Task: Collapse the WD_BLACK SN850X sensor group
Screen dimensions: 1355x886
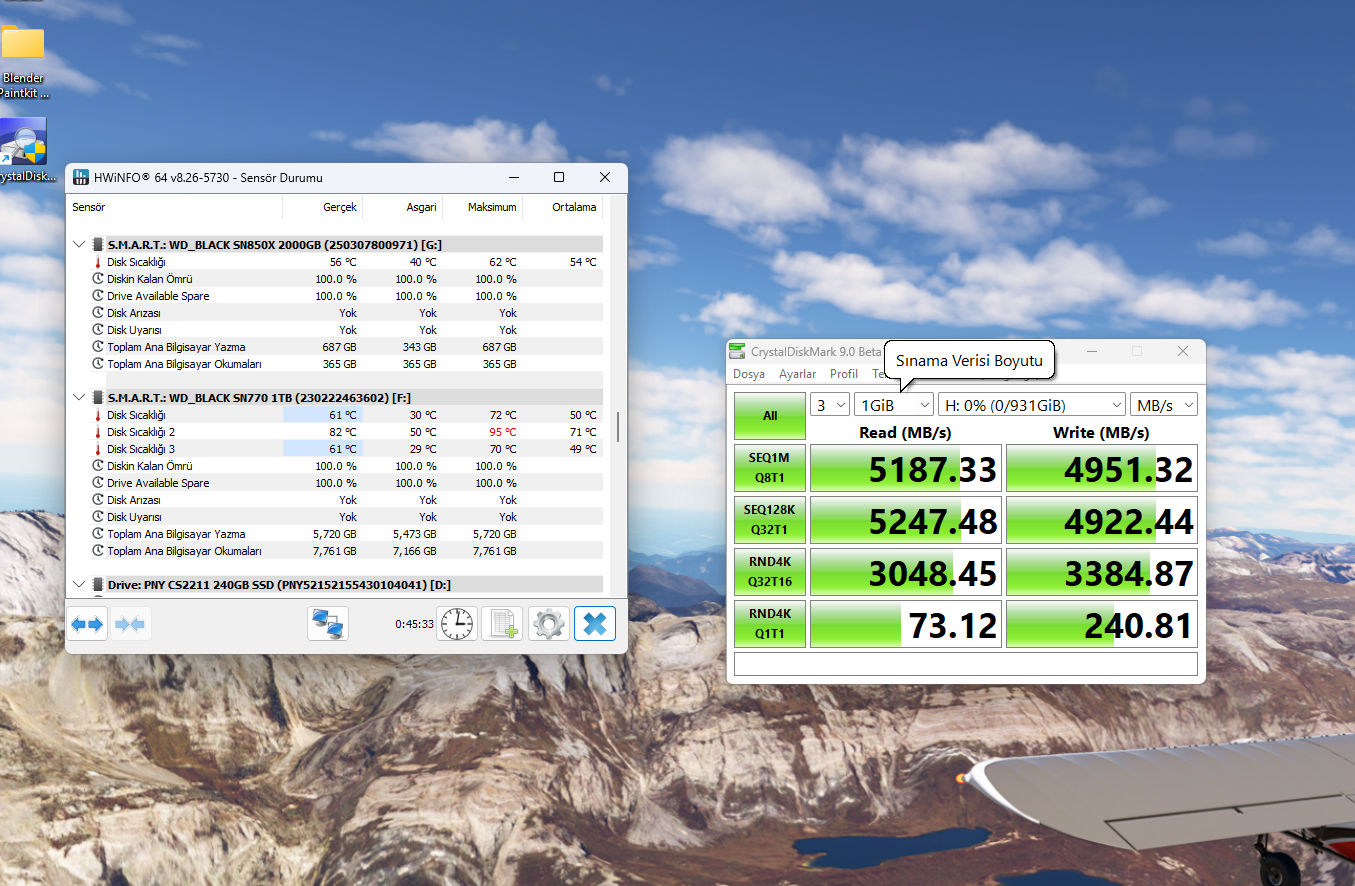Action: coord(79,244)
